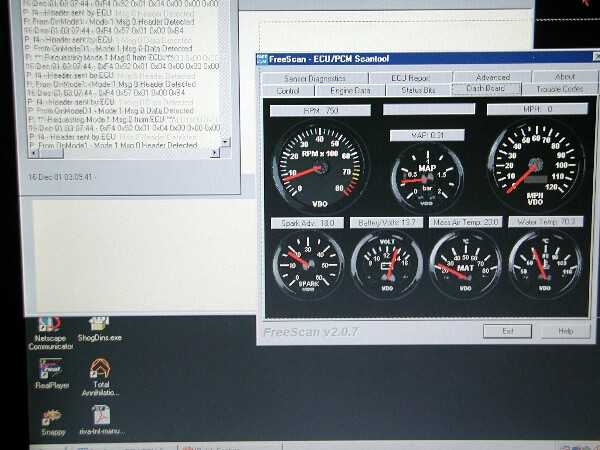
Task: Click the Exit button in FreeScan
Action: pos(507,331)
